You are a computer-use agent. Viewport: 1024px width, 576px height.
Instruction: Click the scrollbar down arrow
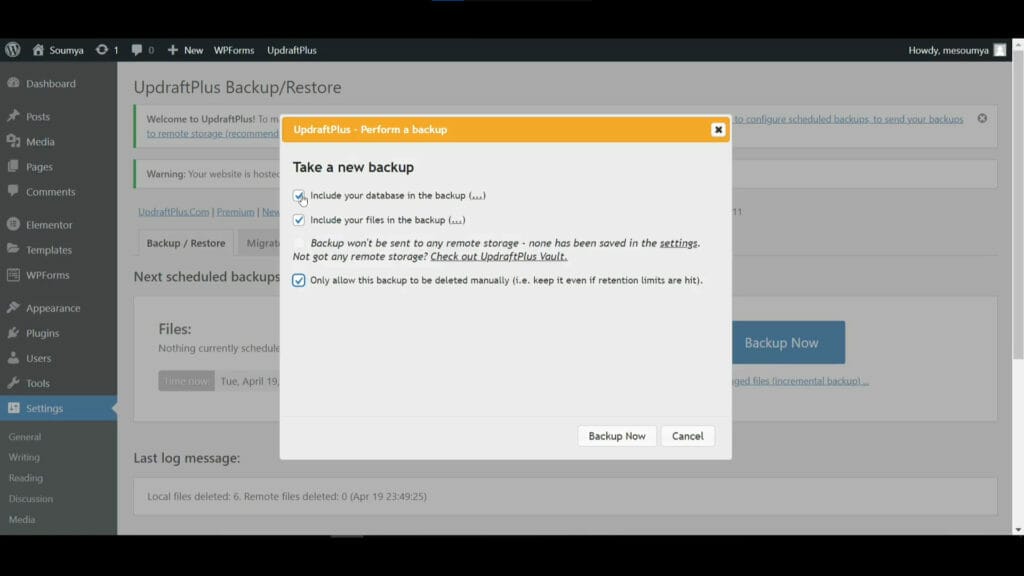1018,530
